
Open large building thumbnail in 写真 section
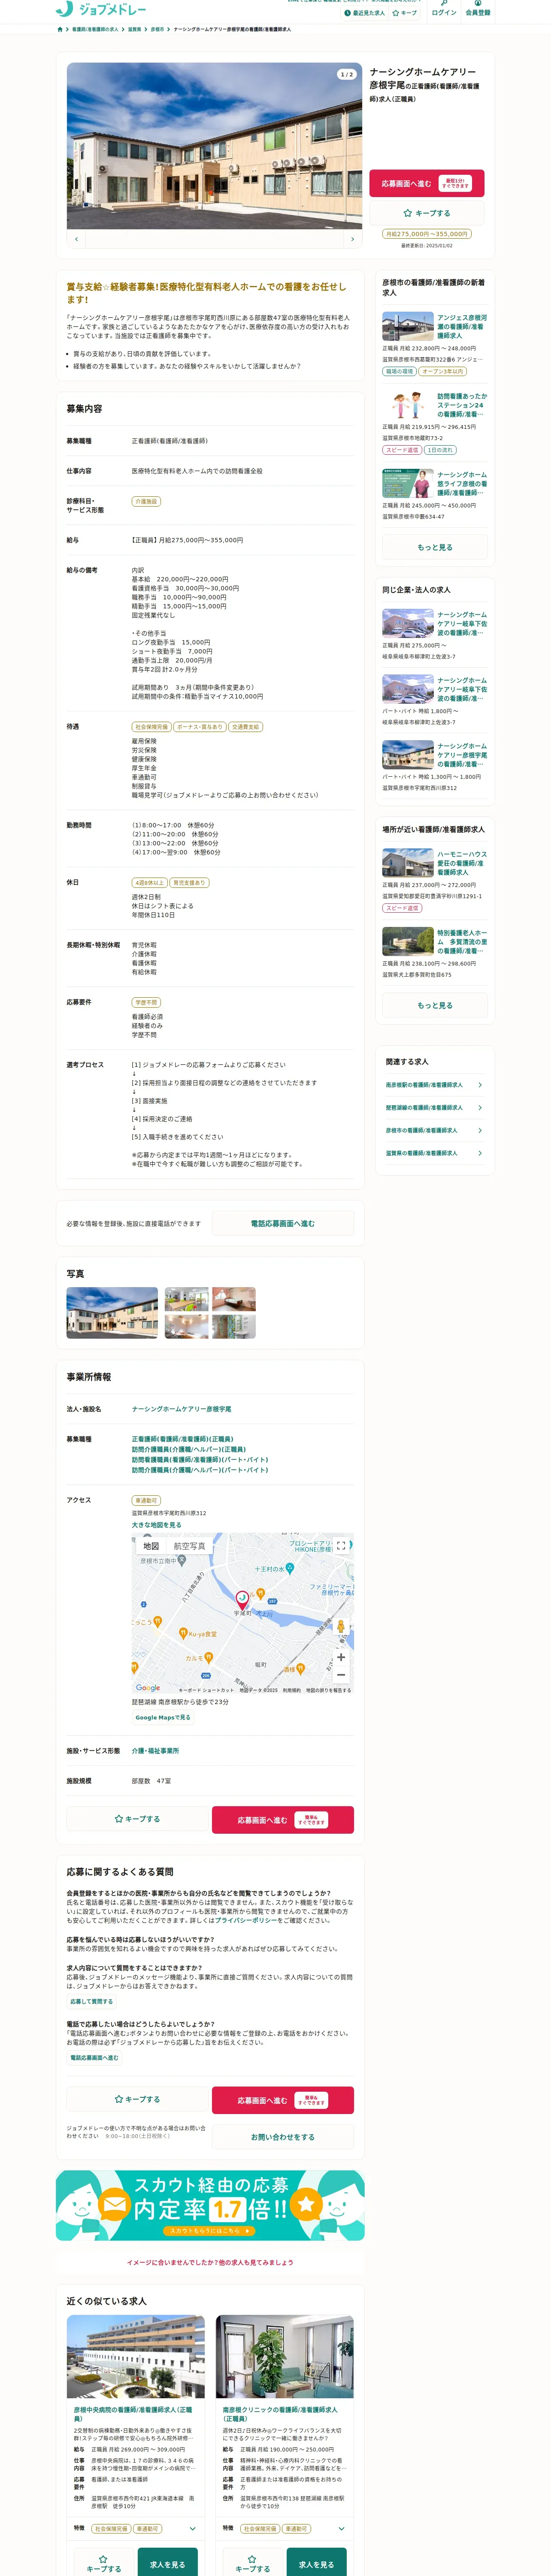(x=112, y=1312)
